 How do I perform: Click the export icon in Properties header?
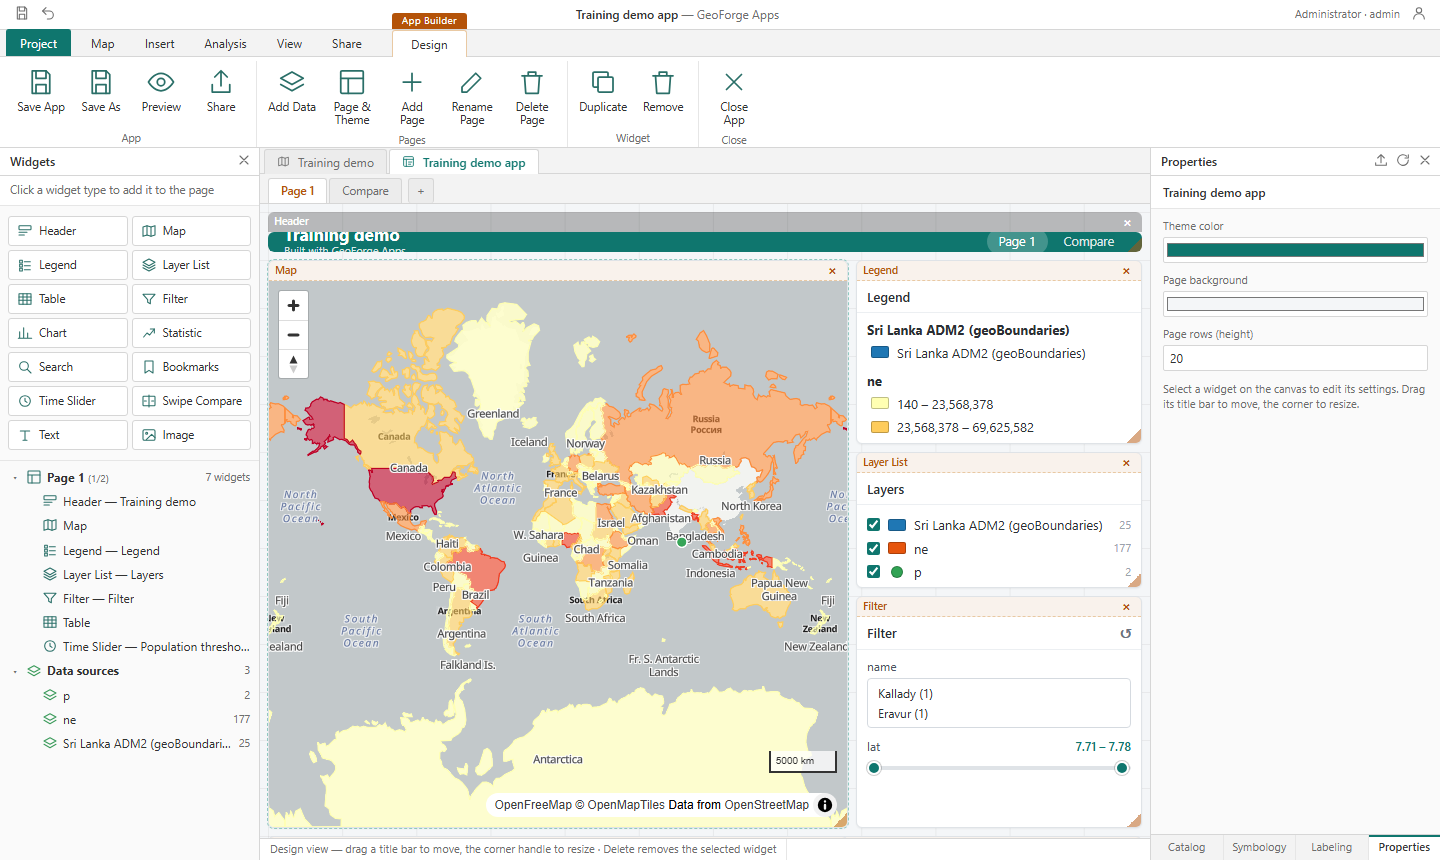(1381, 160)
